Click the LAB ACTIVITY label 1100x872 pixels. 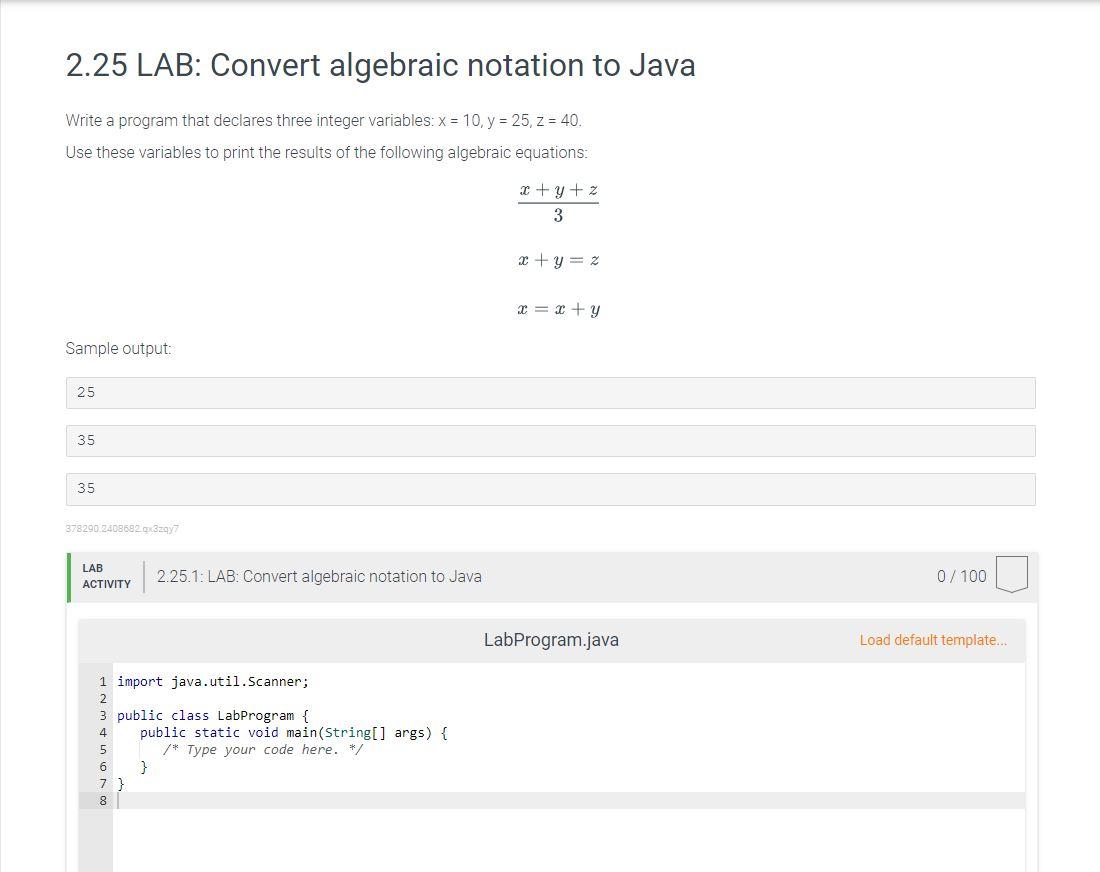coord(106,576)
